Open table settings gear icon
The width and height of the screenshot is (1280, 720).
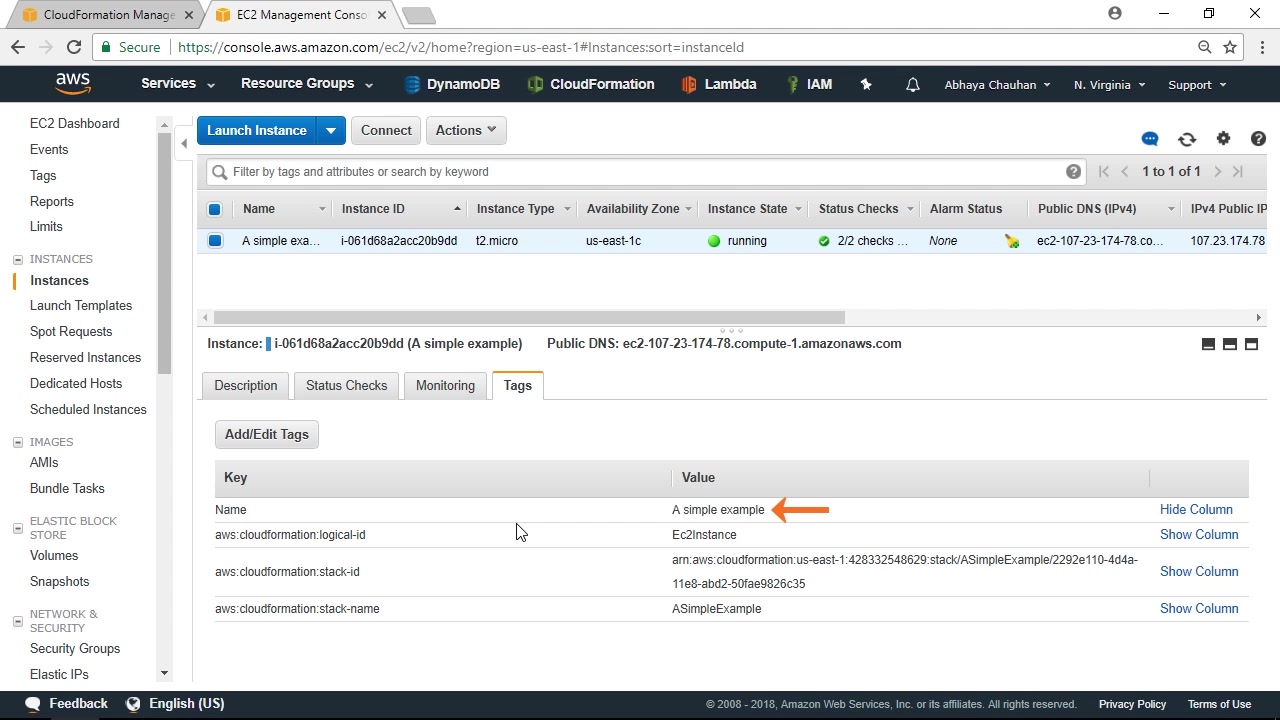pos(1223,139)
